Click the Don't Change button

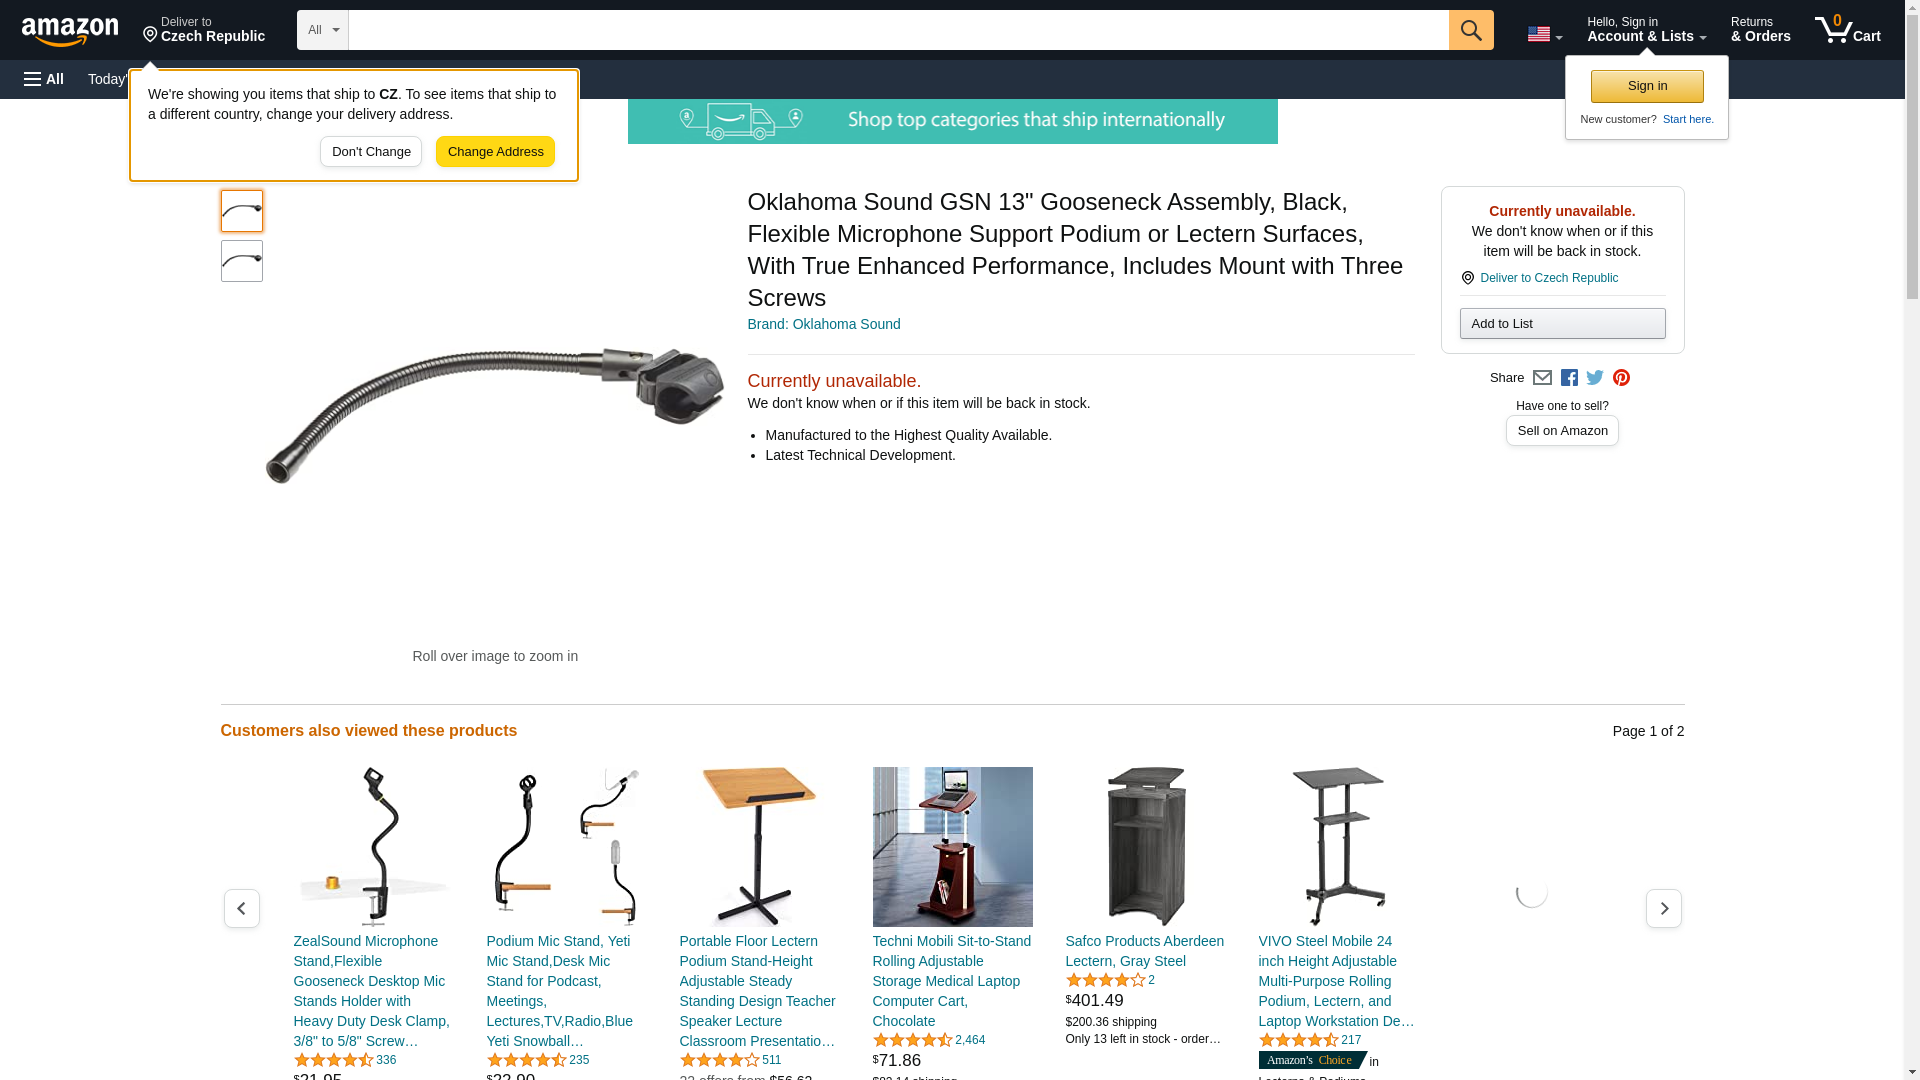tap(371, 152)
